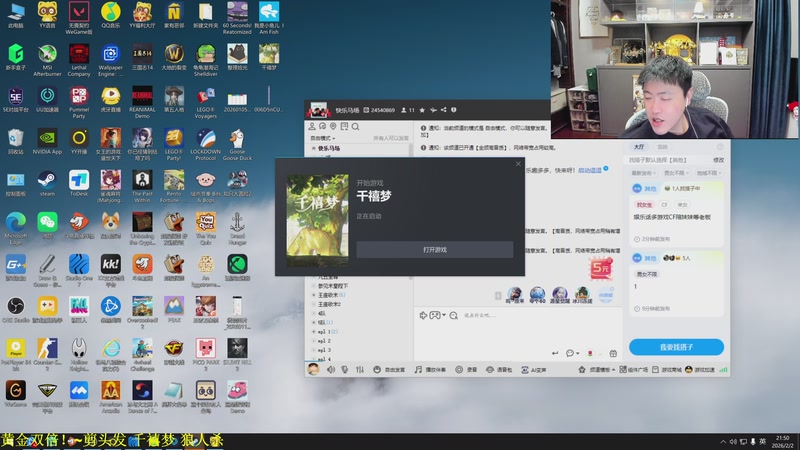Switch to the 我的 tab
The width and height of the screenshot is (800, 450).
662,147
